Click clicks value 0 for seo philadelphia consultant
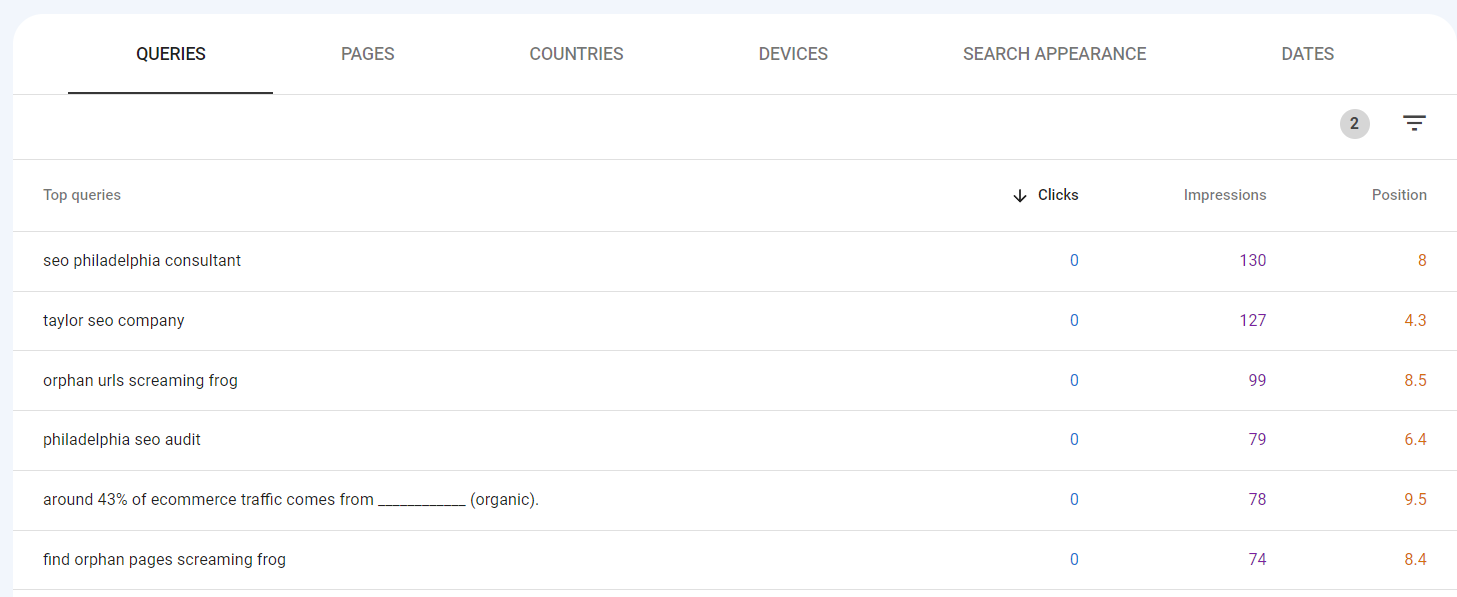1457x597 pixels. (1074, 260)
